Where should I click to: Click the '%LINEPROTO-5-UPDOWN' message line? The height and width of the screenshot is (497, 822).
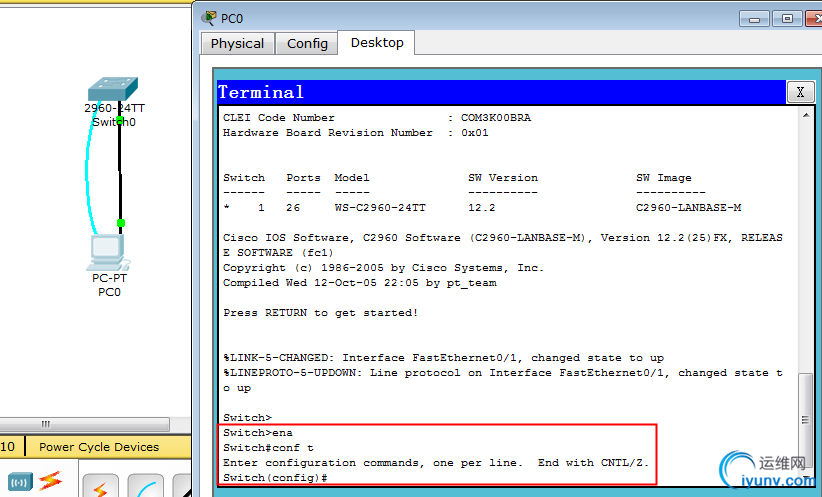coord(503,380)
